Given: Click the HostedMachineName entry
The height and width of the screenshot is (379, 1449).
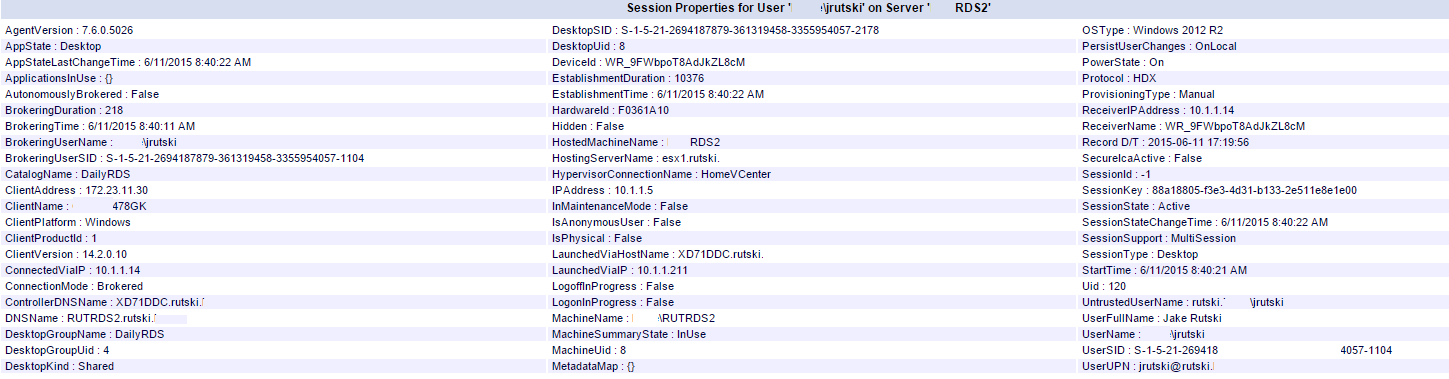Looking at the screenshot, I should 637,142.
